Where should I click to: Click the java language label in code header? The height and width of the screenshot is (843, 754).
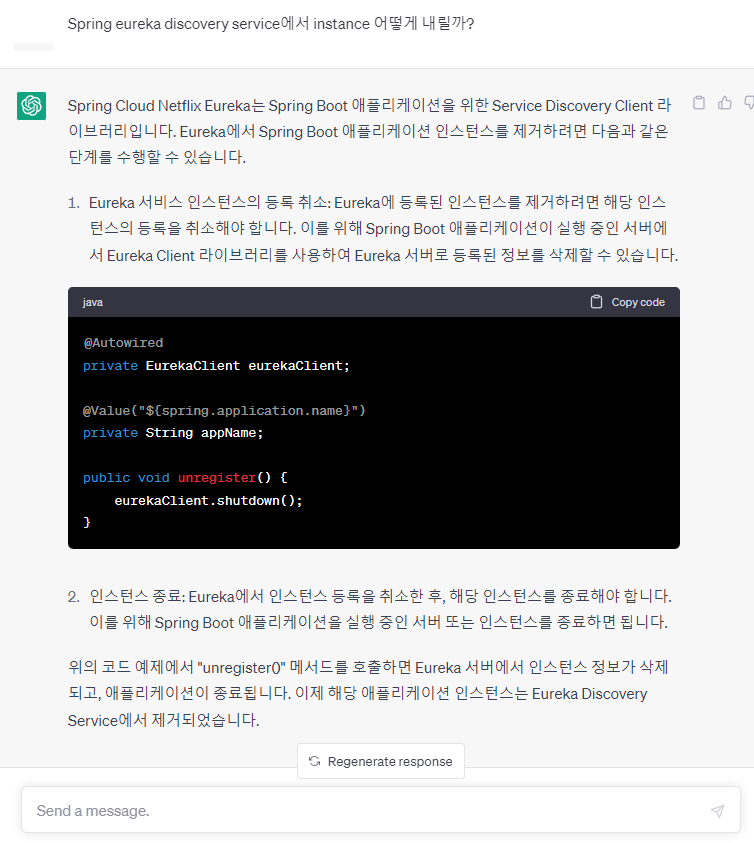(93, 302)
